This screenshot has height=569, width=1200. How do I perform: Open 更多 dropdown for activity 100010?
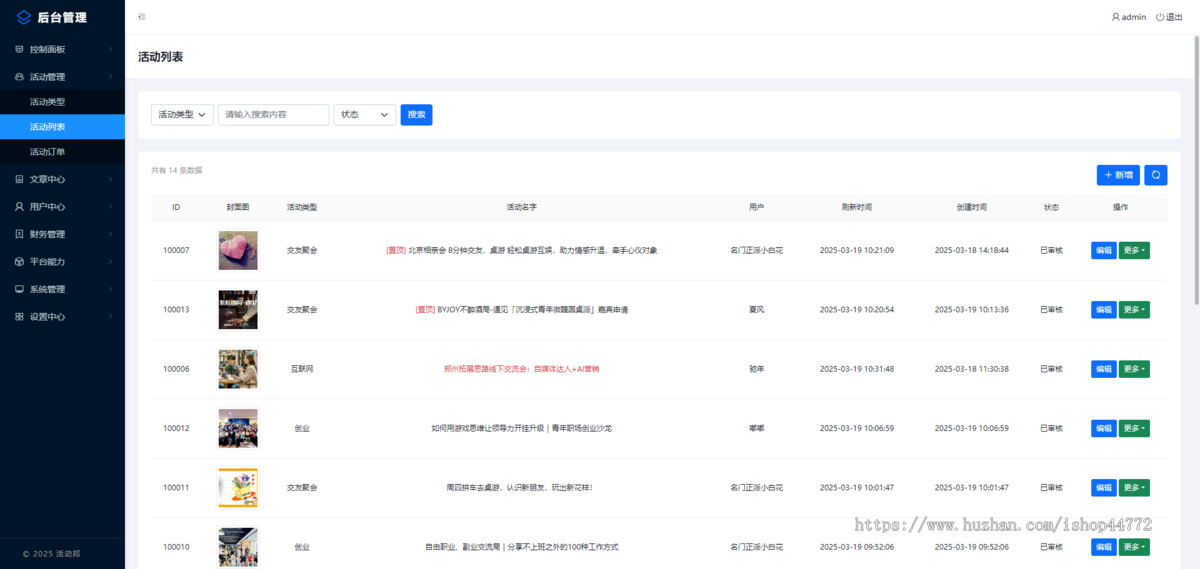(x=1134, y=547)
